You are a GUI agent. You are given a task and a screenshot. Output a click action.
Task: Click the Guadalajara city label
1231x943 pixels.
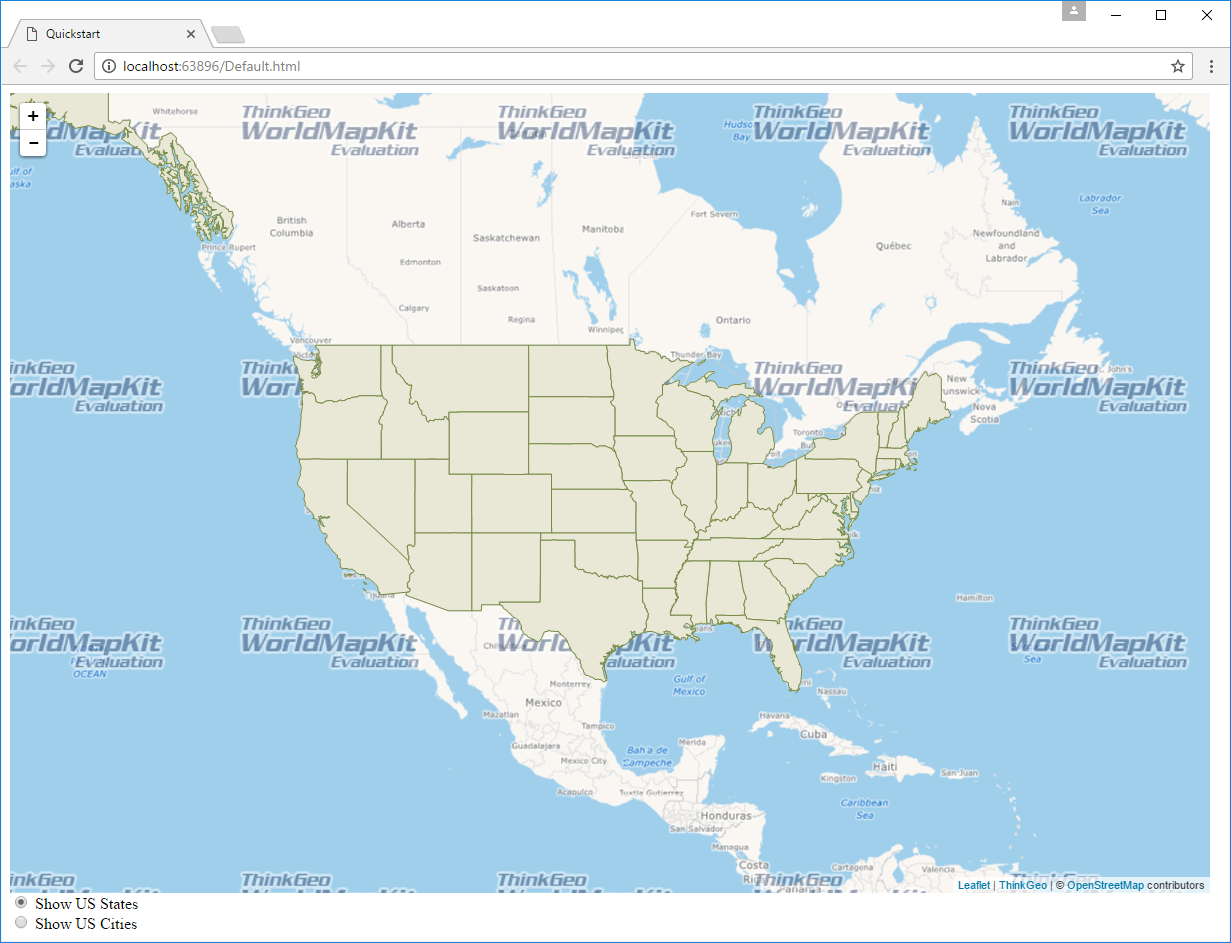coord(536,746)
